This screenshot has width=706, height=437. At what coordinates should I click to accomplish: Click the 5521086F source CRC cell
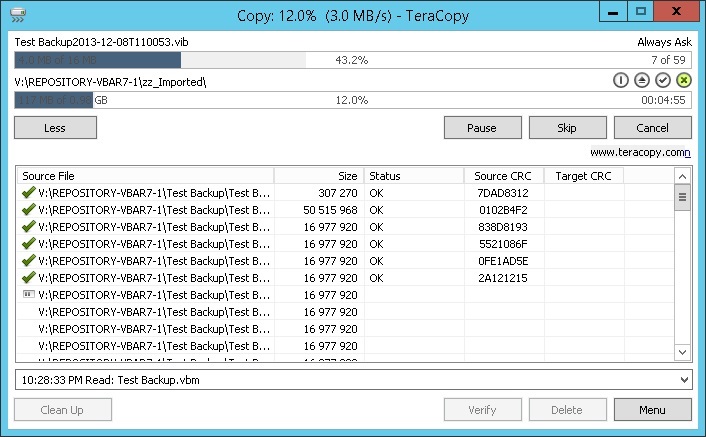click(x=503, y=244)
